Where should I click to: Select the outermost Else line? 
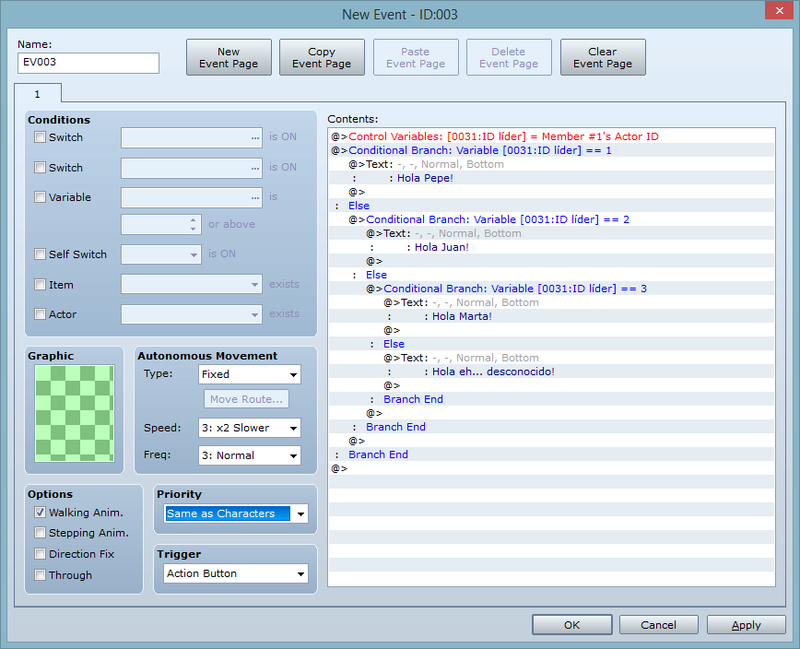tap(552, 206)
